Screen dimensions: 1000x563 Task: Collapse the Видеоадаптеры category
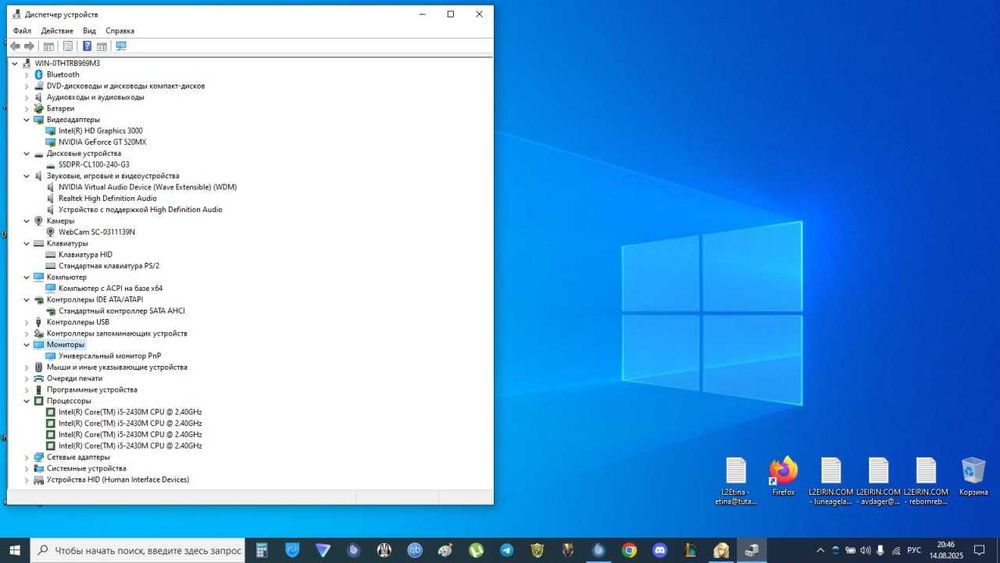[x=27, y=120]
